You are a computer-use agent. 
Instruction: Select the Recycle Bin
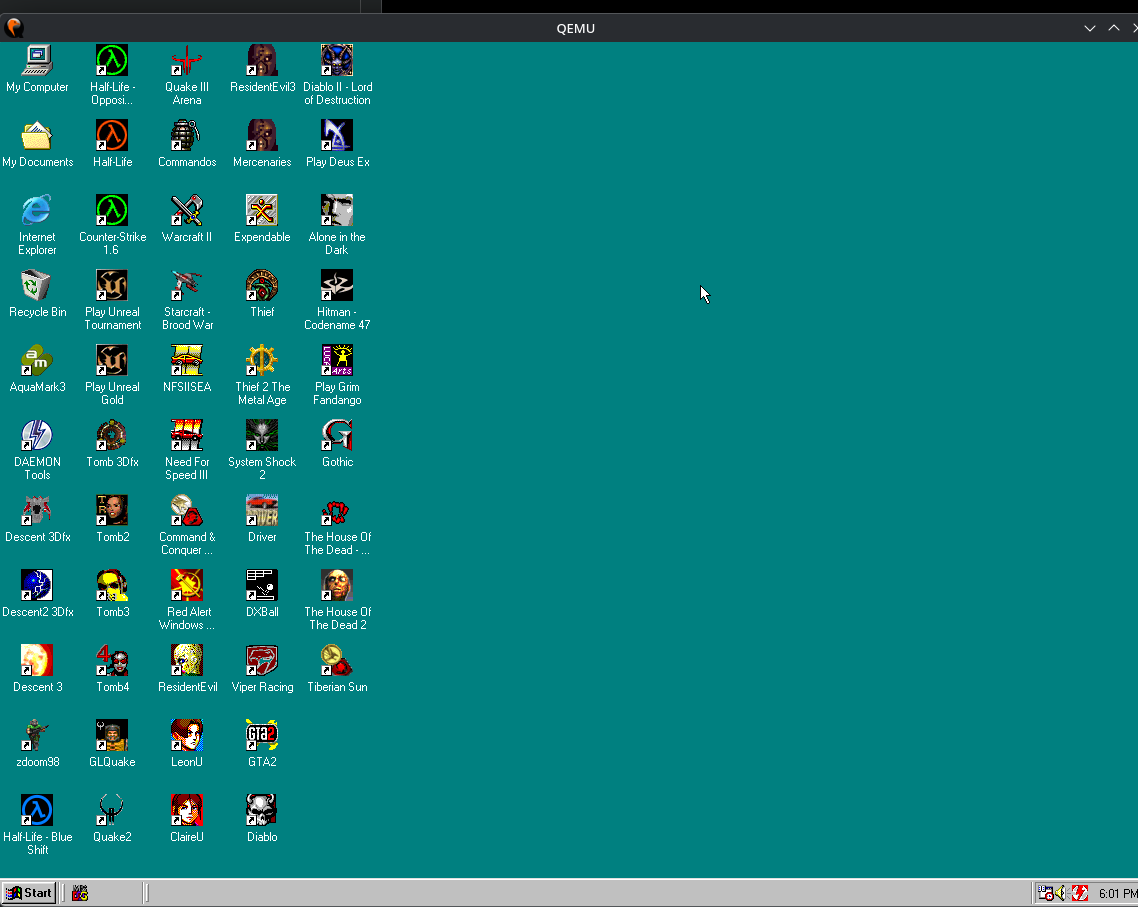[37, 285]
